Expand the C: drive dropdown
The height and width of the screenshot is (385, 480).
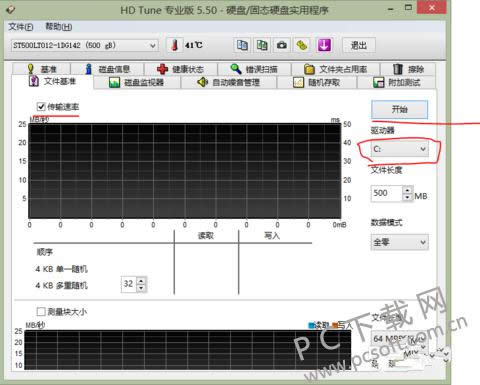(x=399, y=149)
